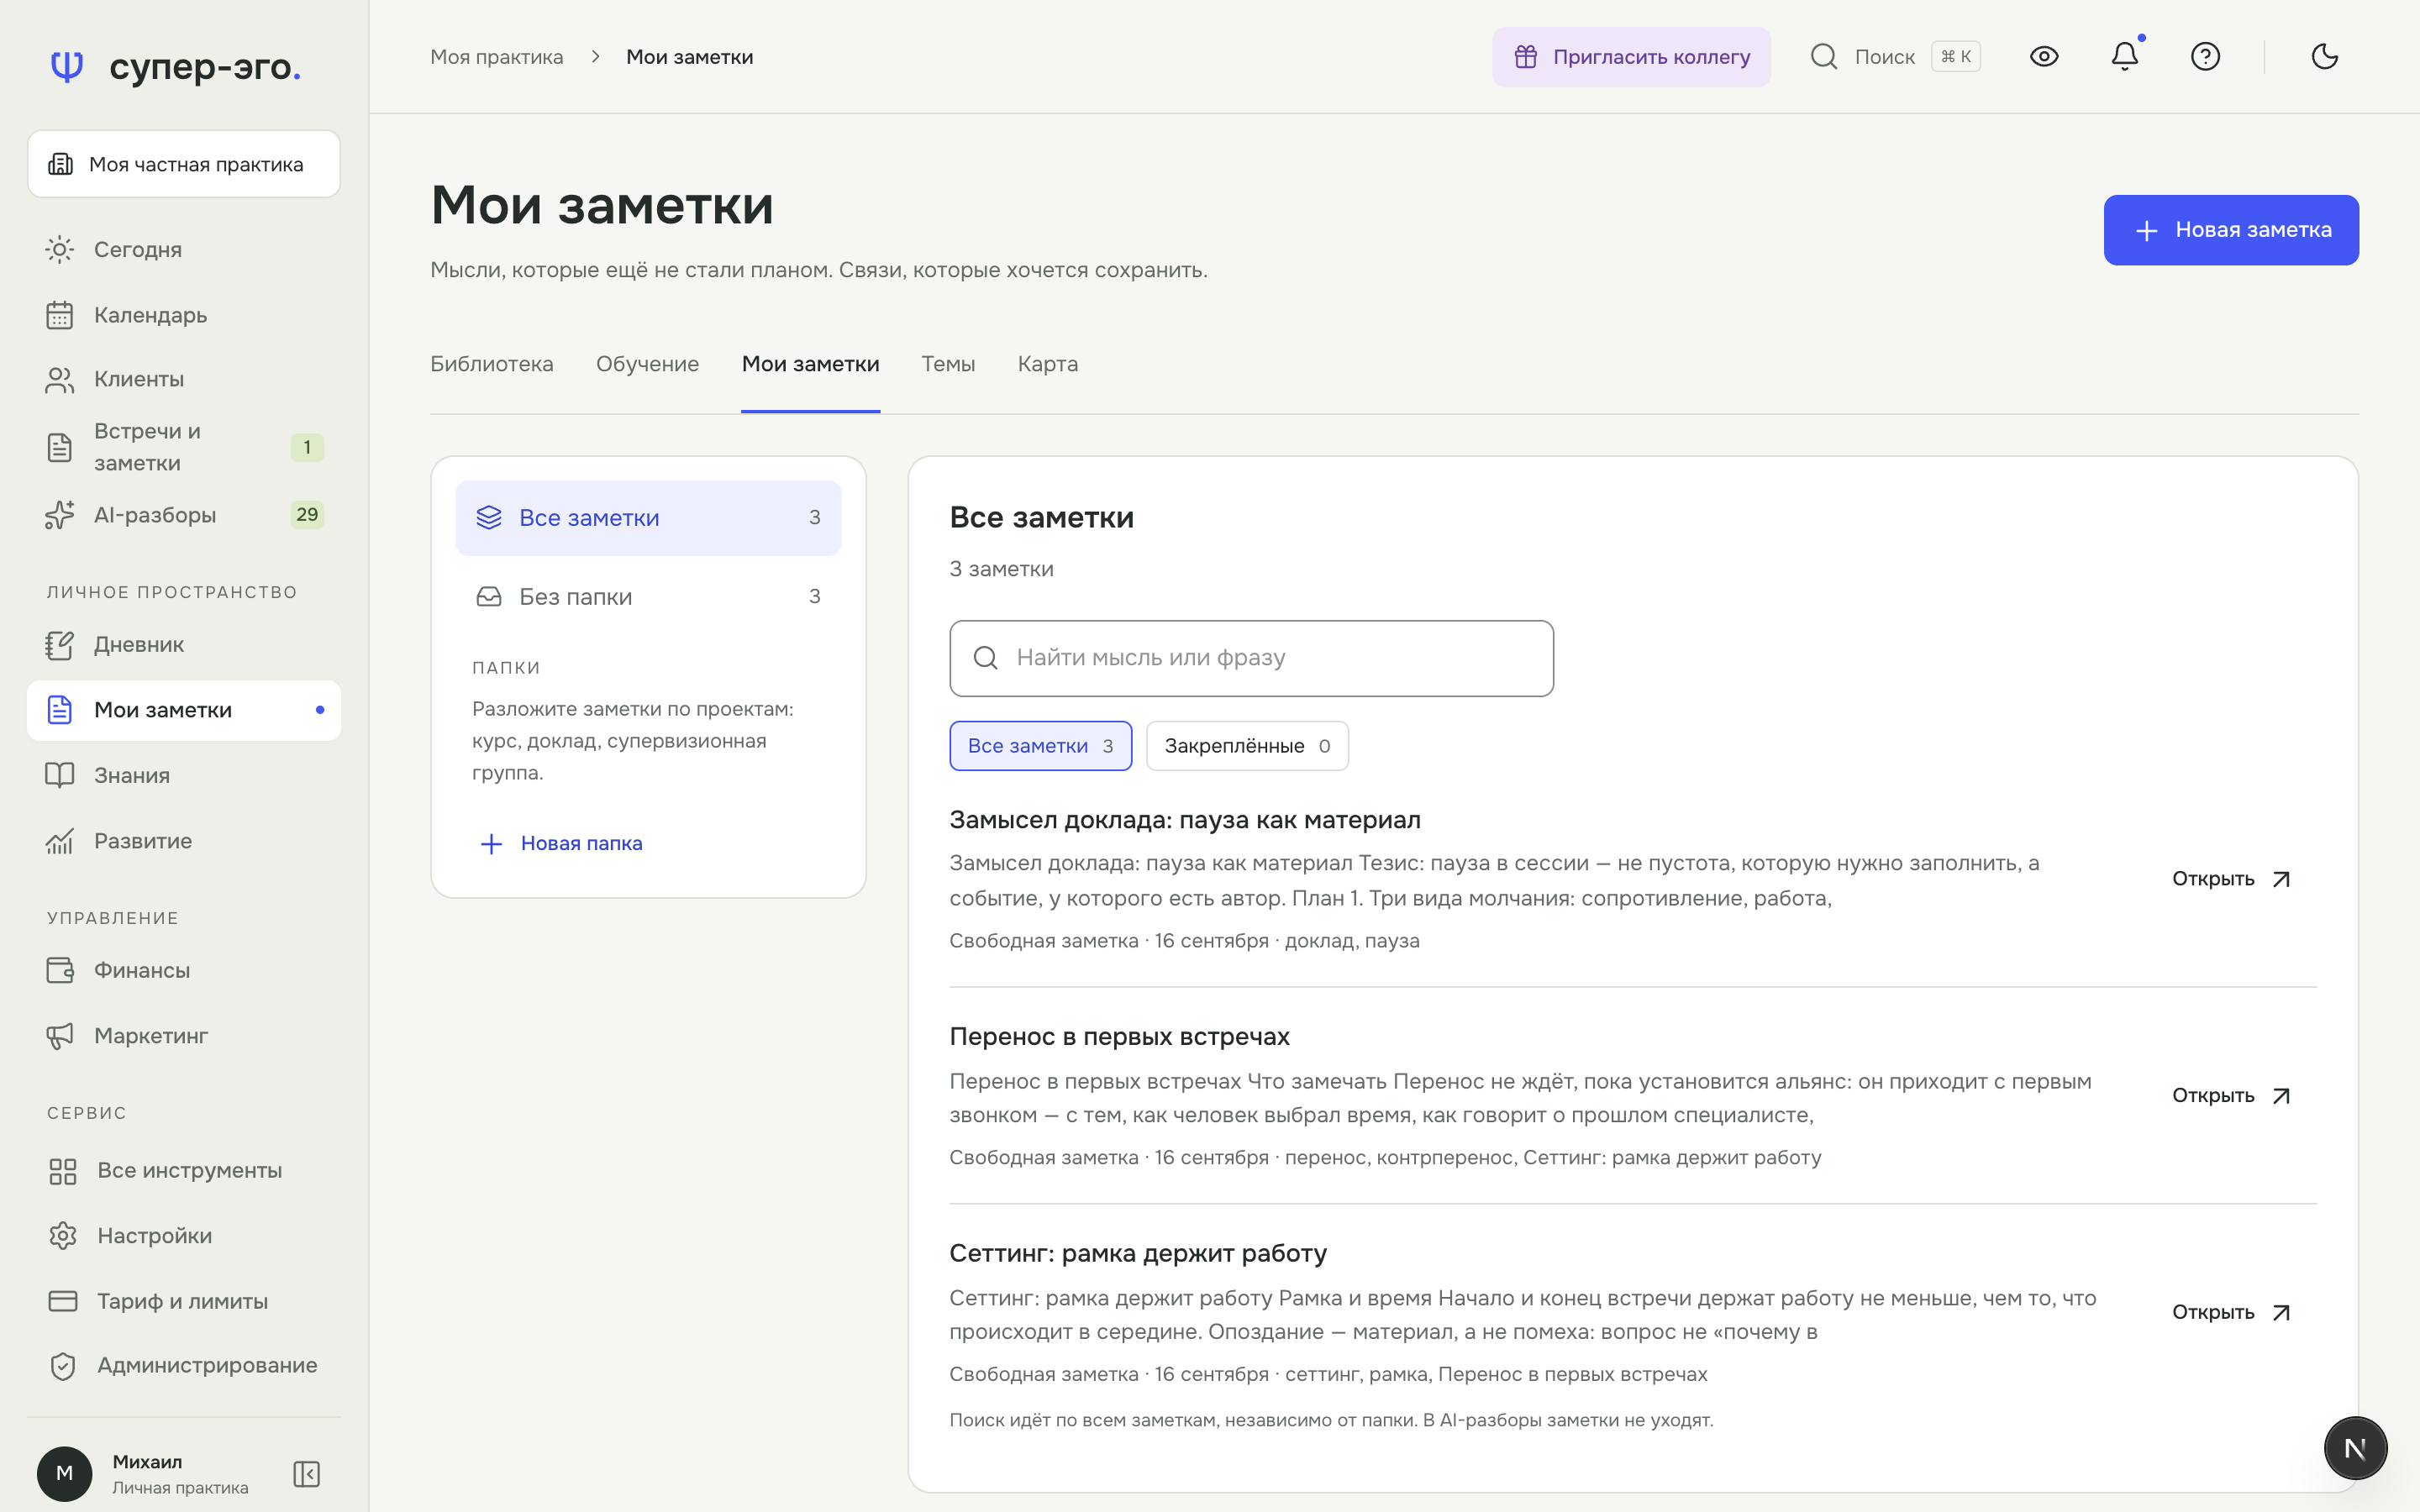Click Пригласить коллегу button

[x=1631, y=57]
